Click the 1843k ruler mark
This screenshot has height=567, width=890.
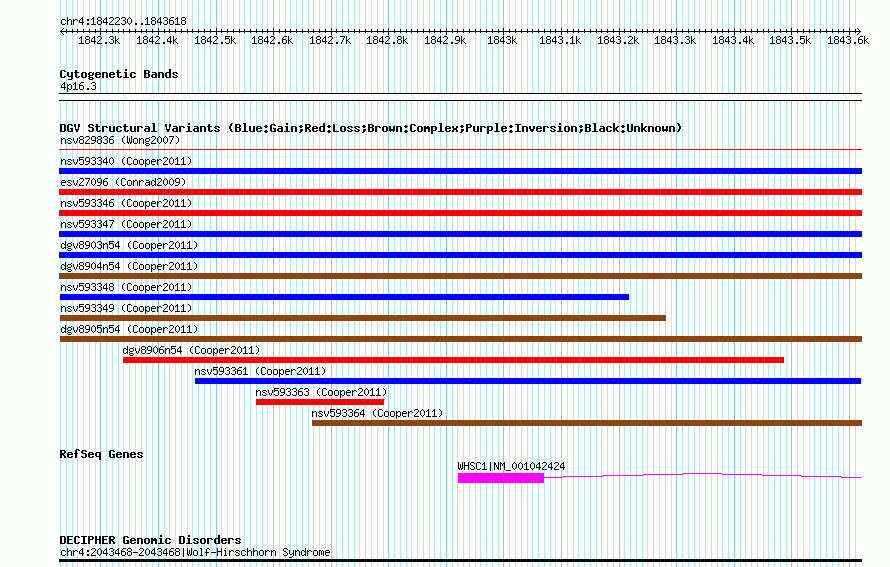(x=502, y=40)
